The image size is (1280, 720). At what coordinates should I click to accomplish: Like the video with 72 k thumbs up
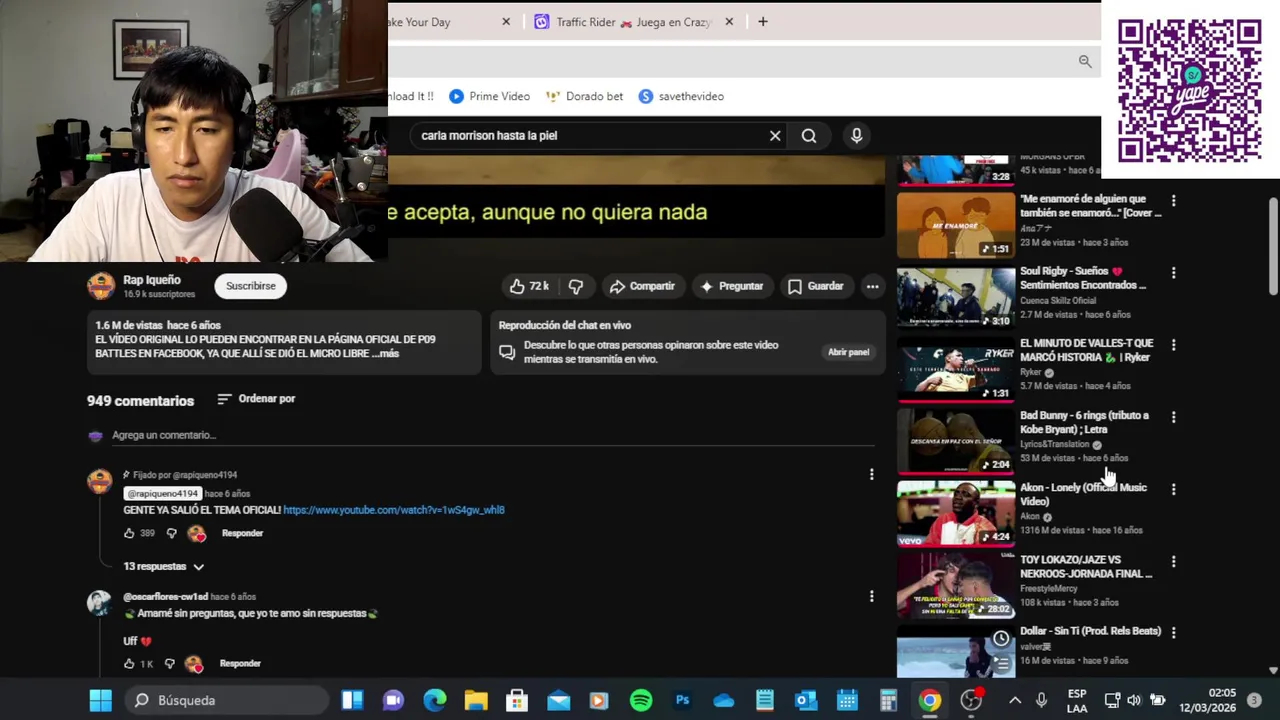(x=530, y=286)
